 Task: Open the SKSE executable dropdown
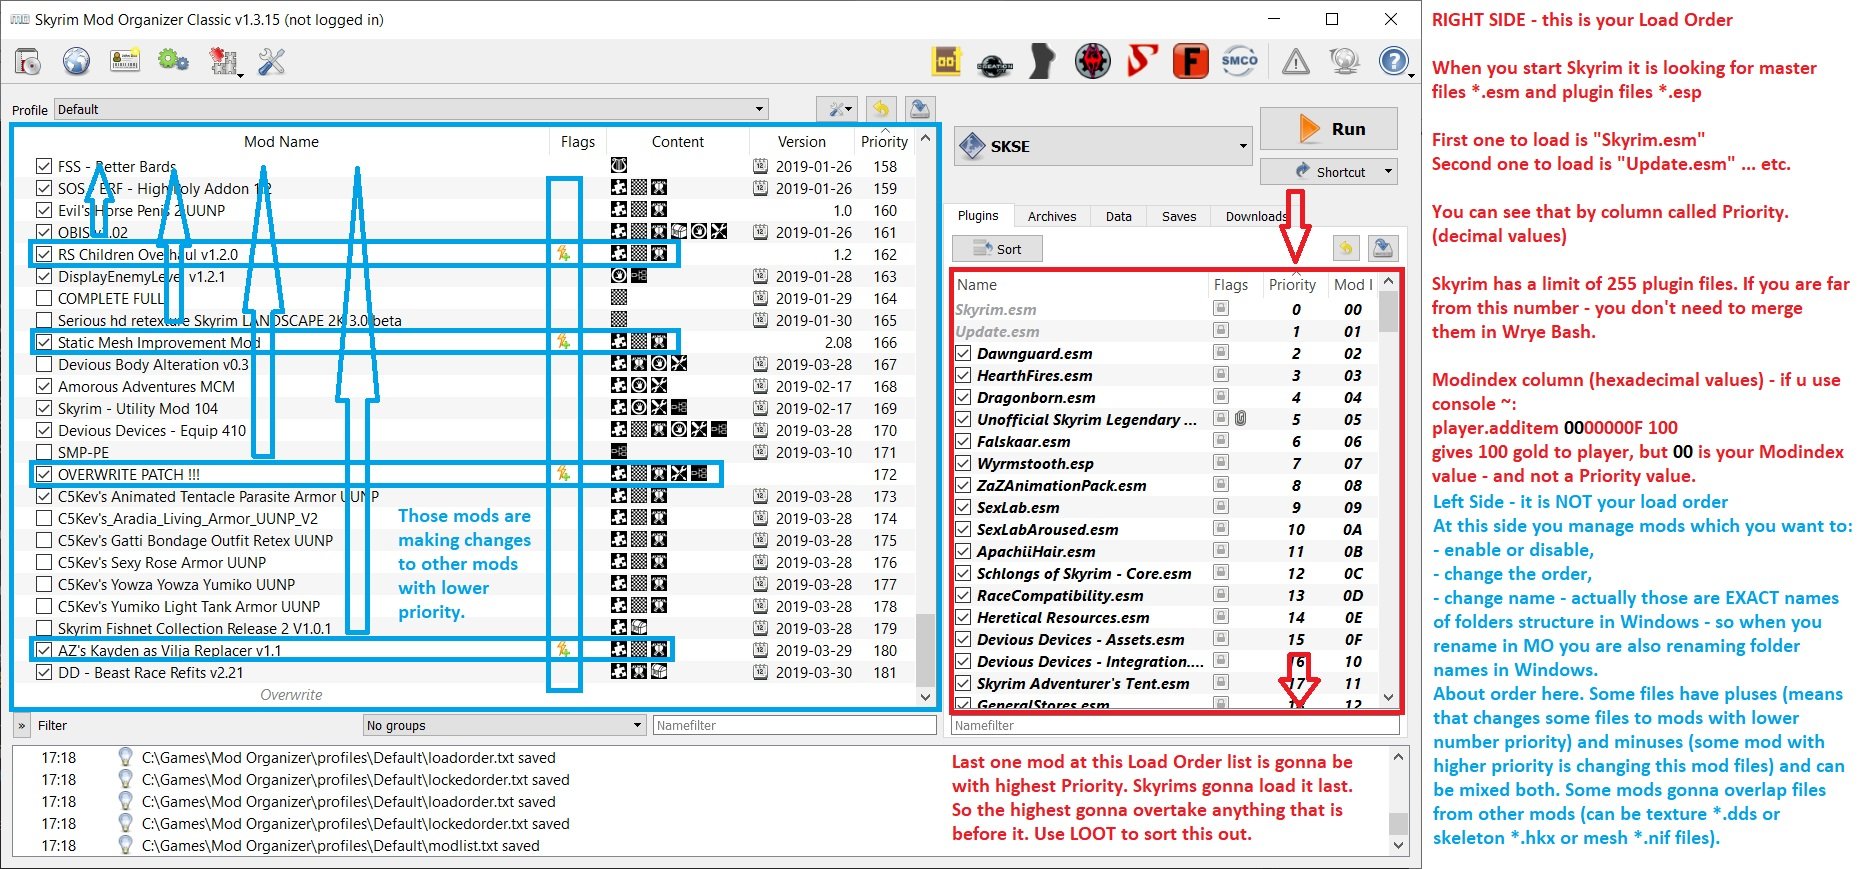point(1103,146)
